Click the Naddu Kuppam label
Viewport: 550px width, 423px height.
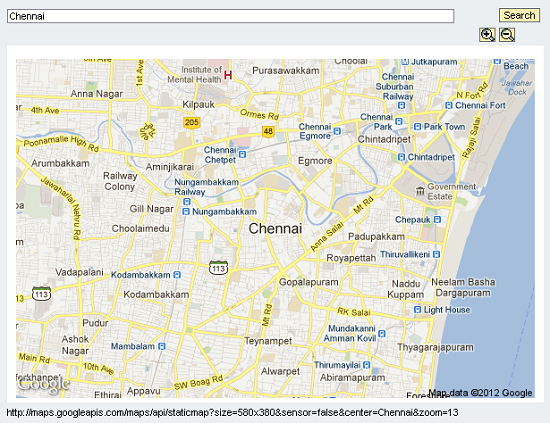pyautogui.click(x=405, y=289)
